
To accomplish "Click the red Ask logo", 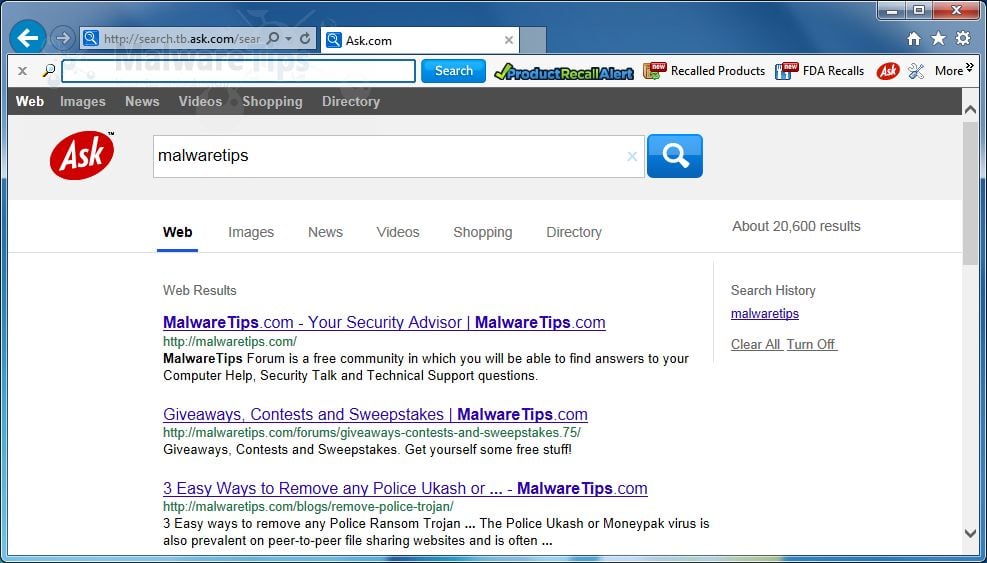I will 82,156.
